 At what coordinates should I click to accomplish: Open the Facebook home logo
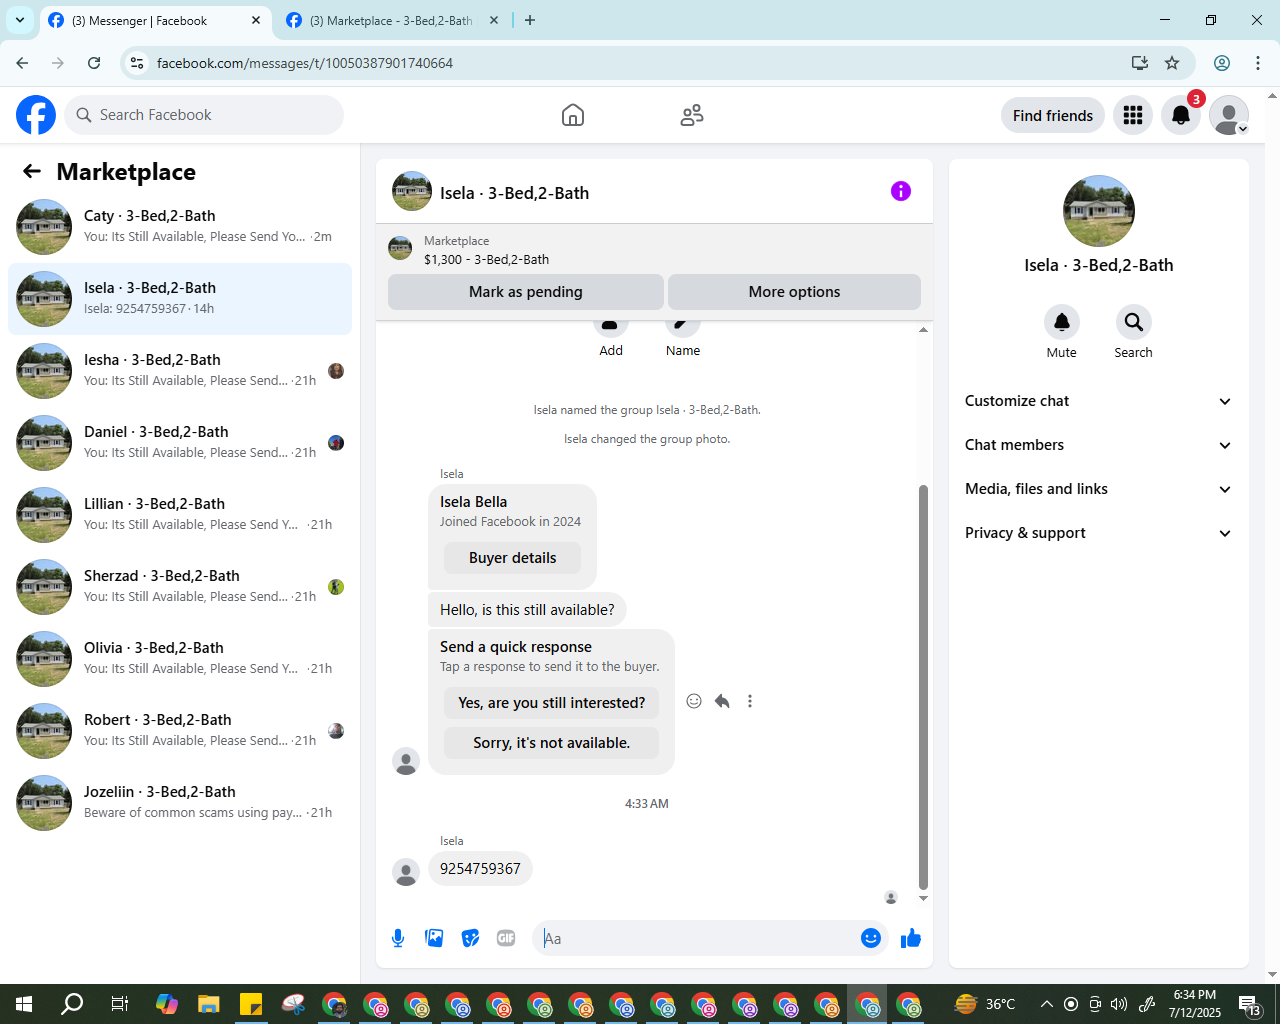click(x=36, y=115)
